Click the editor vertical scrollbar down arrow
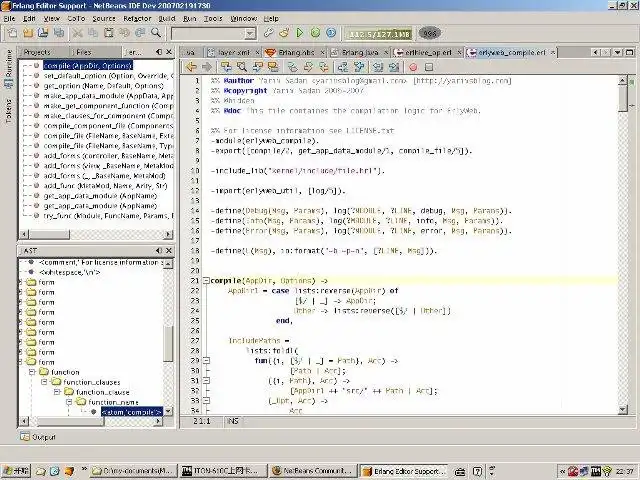The width and height of the screenshot is (640, 480). click(623, 409)
